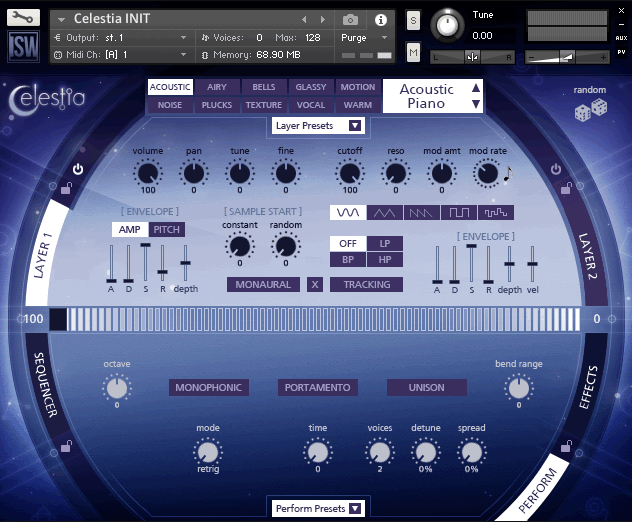
Task: Click the Sequencer padlock icon
Action: point(66,446)
